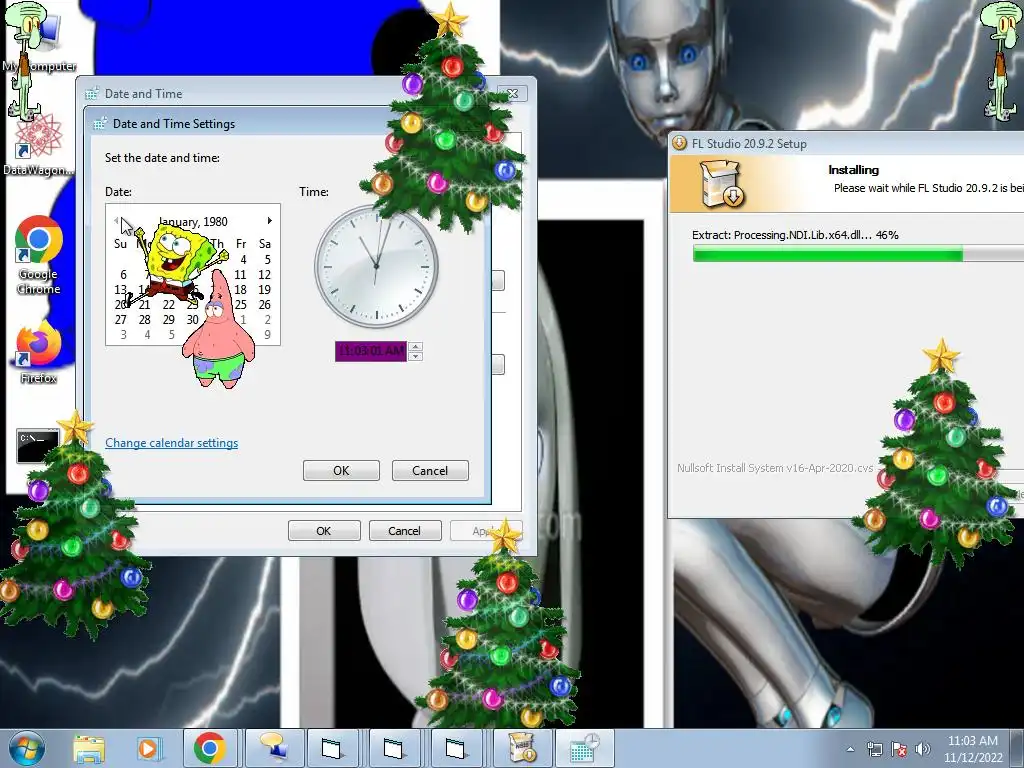Click Cancel in outer Date and Time window

(405, 531)
